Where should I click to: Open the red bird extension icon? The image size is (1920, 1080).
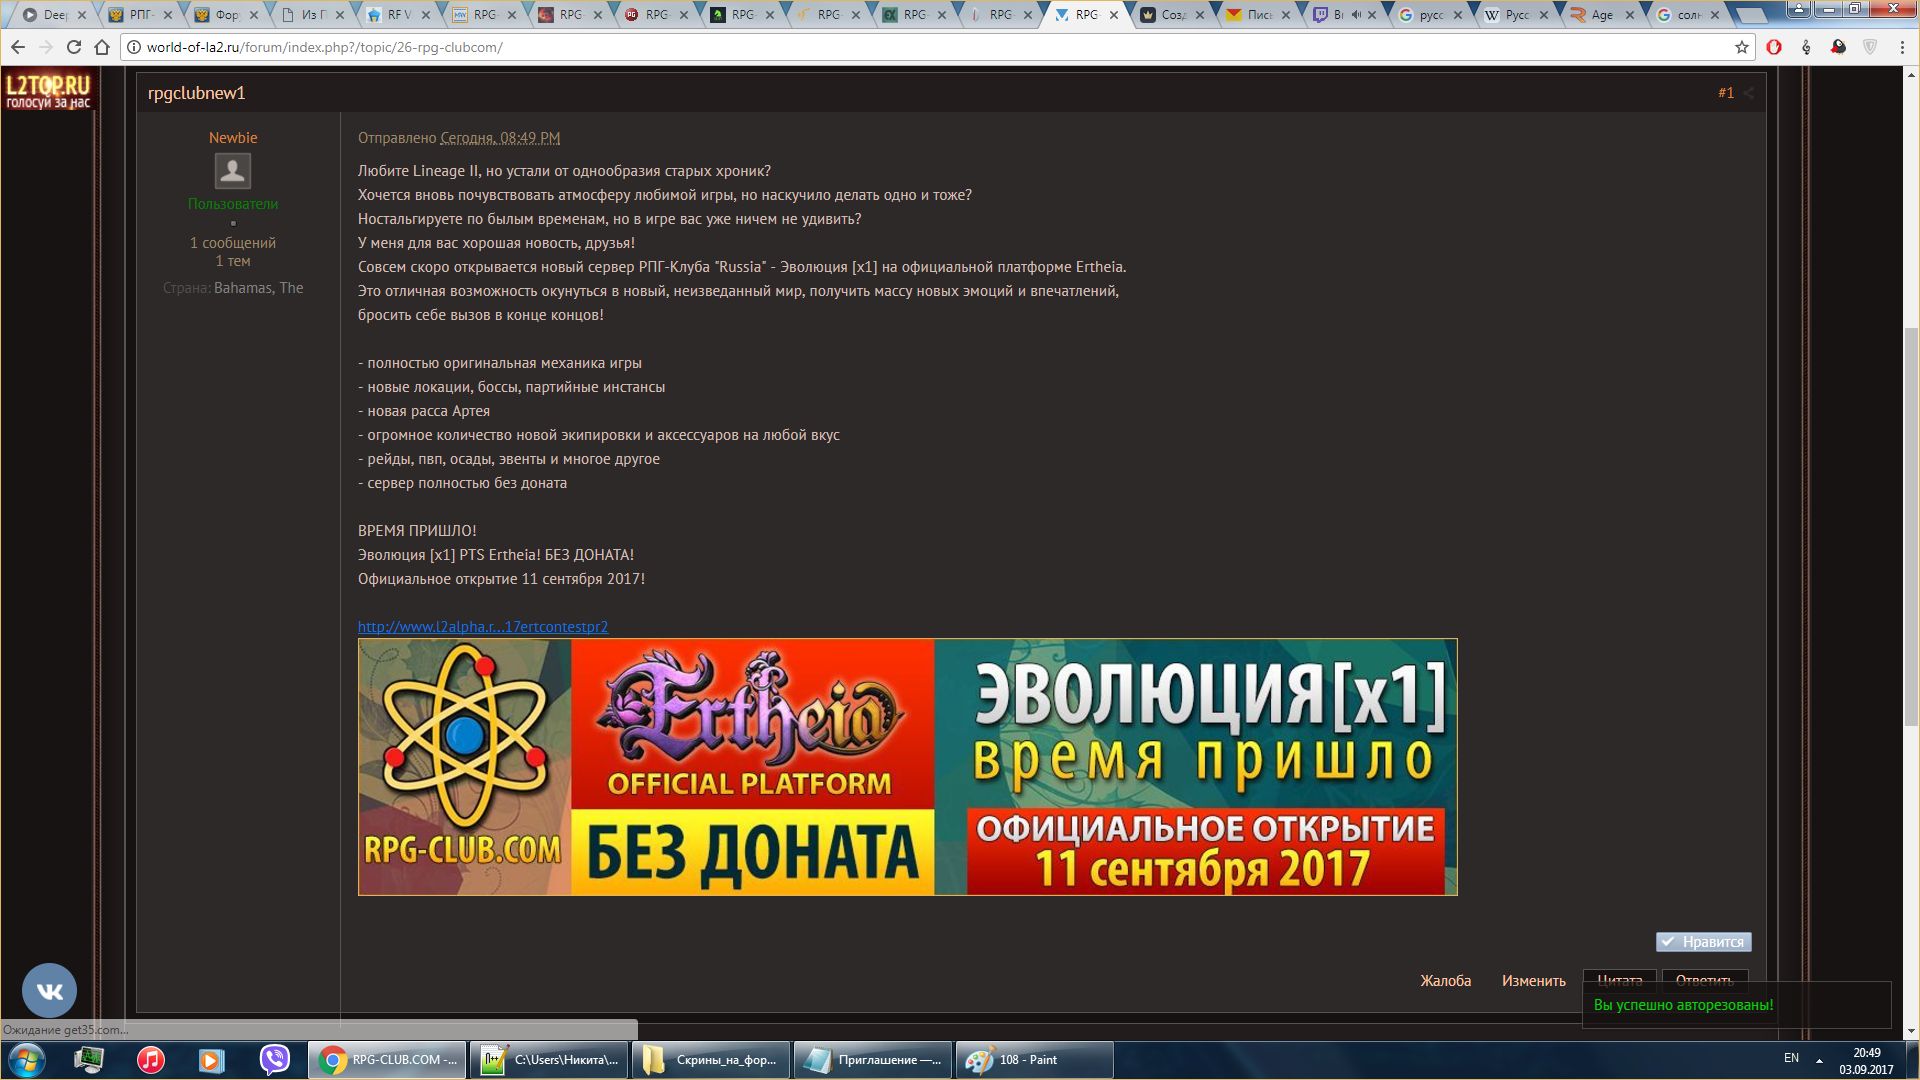click(x=1838, y=47)
